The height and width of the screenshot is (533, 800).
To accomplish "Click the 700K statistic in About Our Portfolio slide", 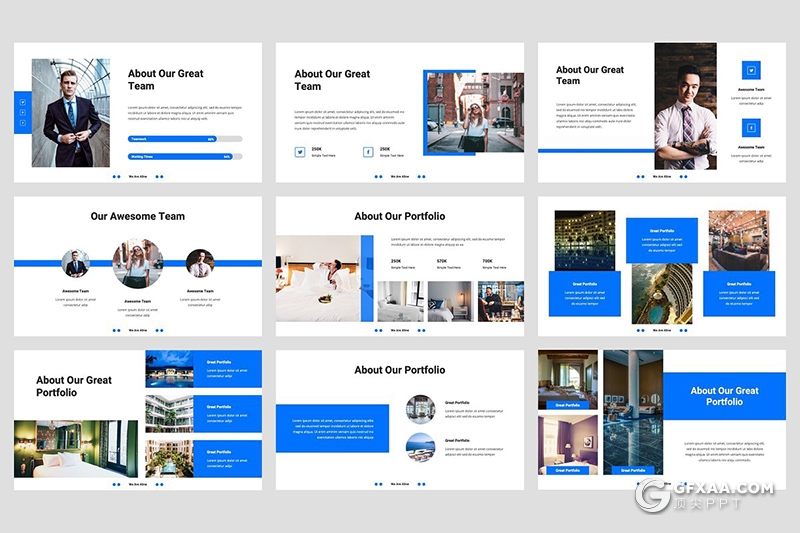I will tap(487, 261).
